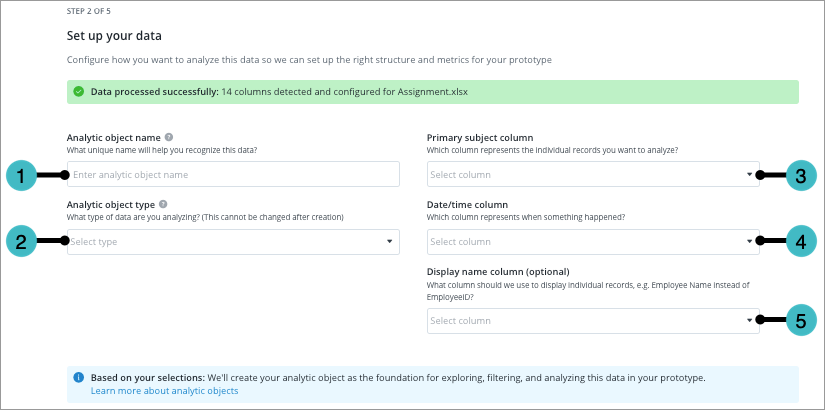Image resolution: width=825 pixels, height=410 pixels.
Task: Click the numbered callout 2 marker
Action: pyautogui.click(x=20, y=241)
